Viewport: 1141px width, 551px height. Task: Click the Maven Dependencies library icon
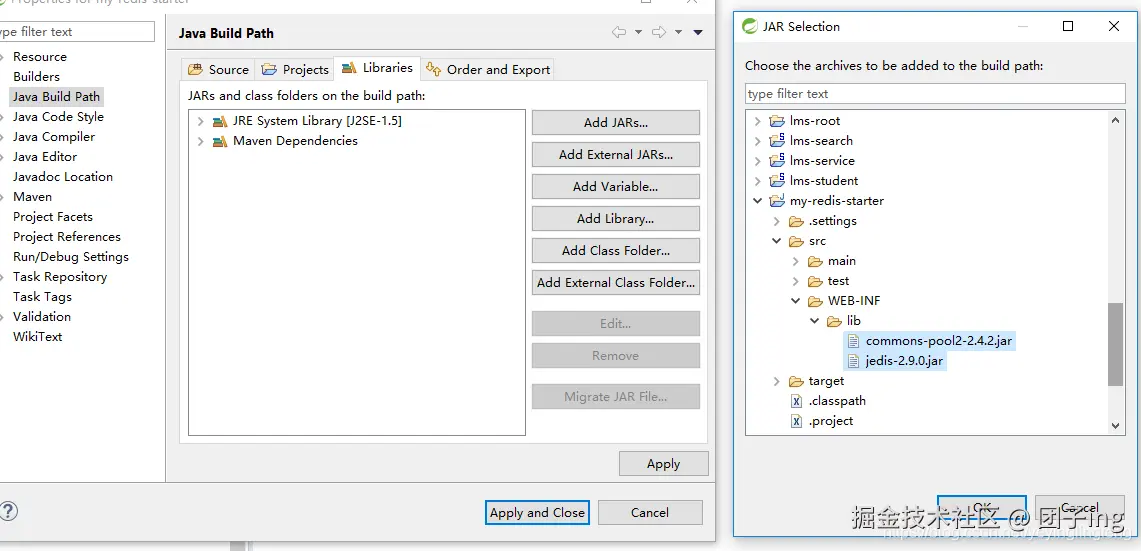(219, 141)
